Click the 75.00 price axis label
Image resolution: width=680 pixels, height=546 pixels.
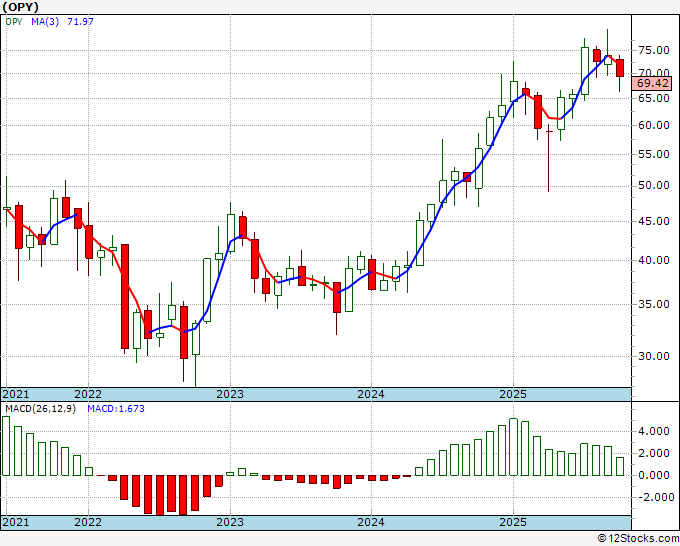pyautogui.click(x=654, y=50)
